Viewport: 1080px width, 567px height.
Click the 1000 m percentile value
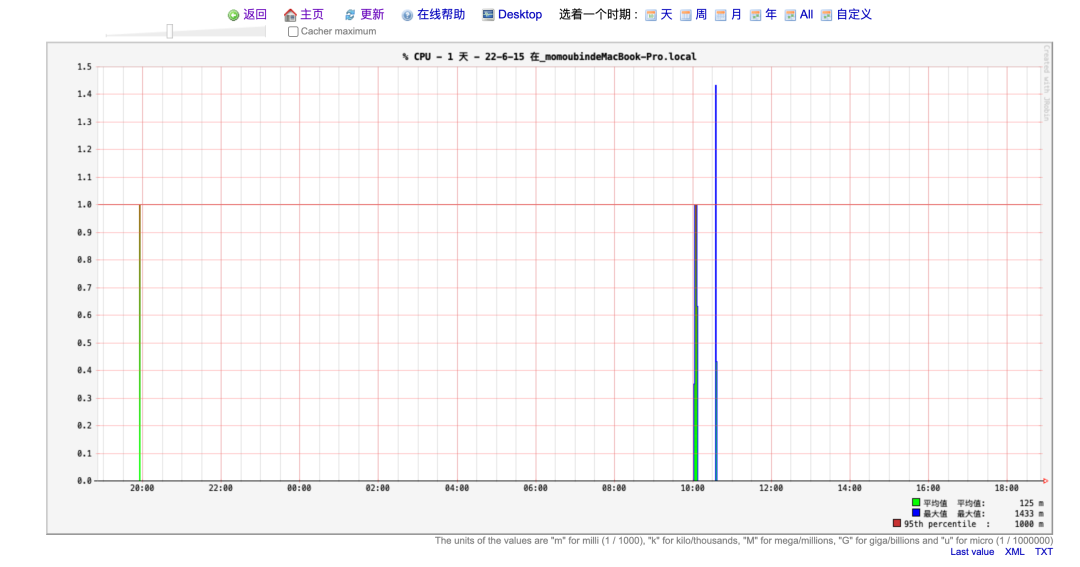pos(1029,524)
